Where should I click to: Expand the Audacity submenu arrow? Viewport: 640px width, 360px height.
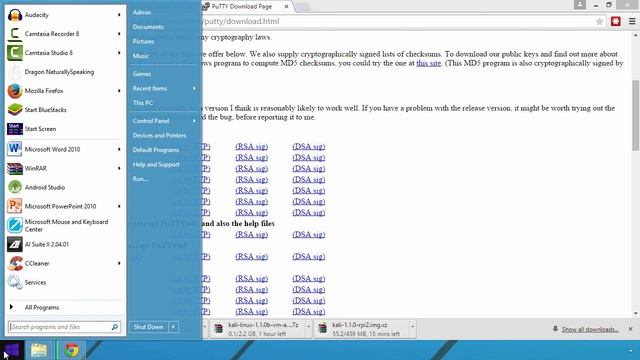[119, 15]
